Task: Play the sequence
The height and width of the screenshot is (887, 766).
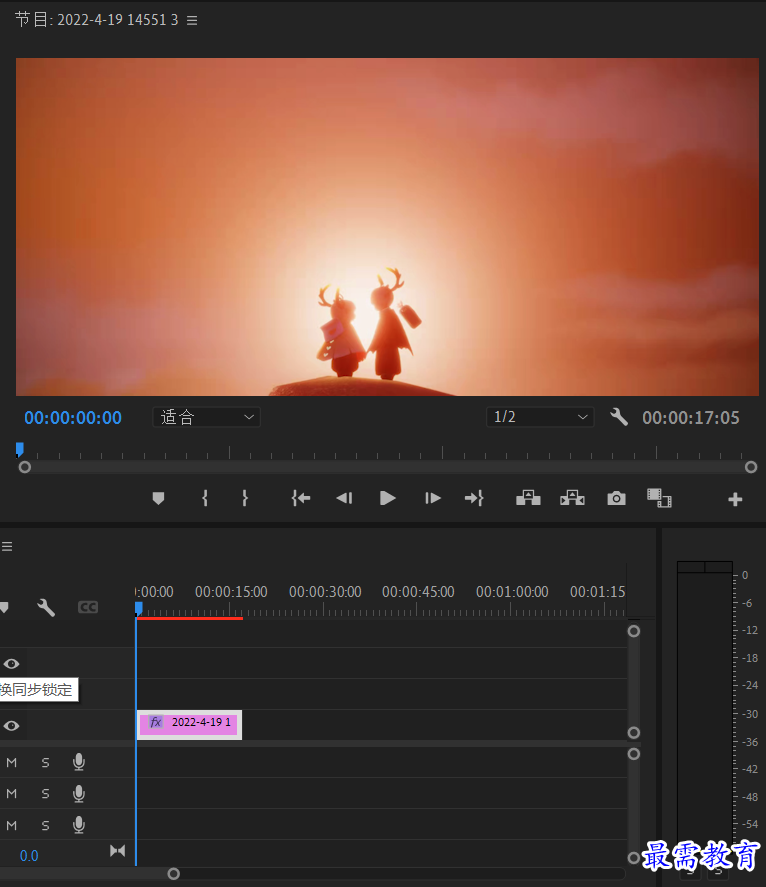Action: (x=388, y=498)
